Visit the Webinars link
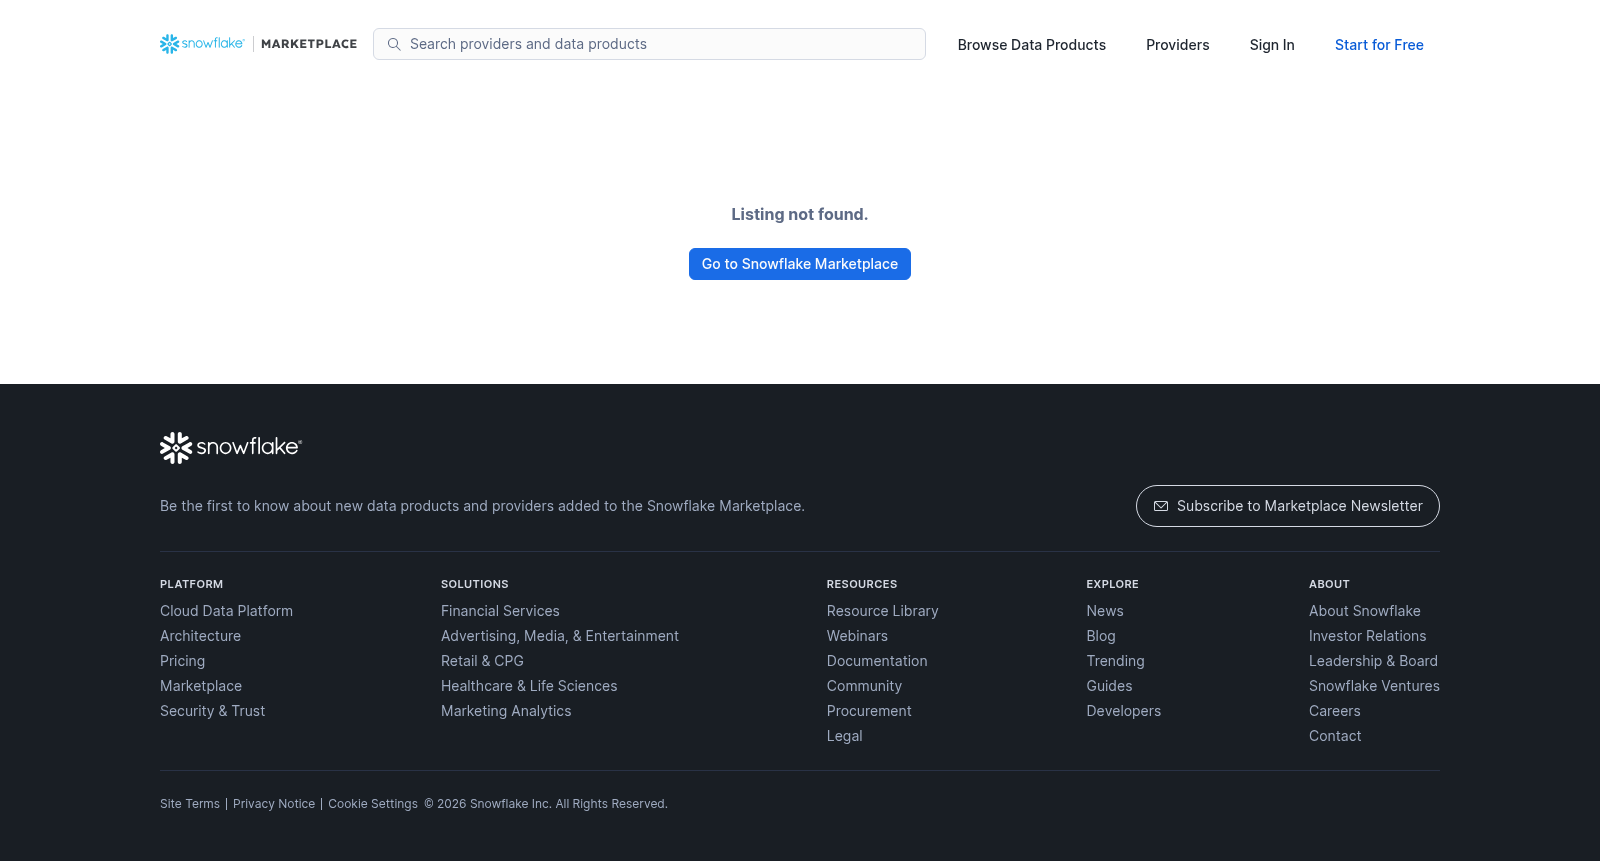The height and width of the screenshot is (861, 1600). pos(857,636)
